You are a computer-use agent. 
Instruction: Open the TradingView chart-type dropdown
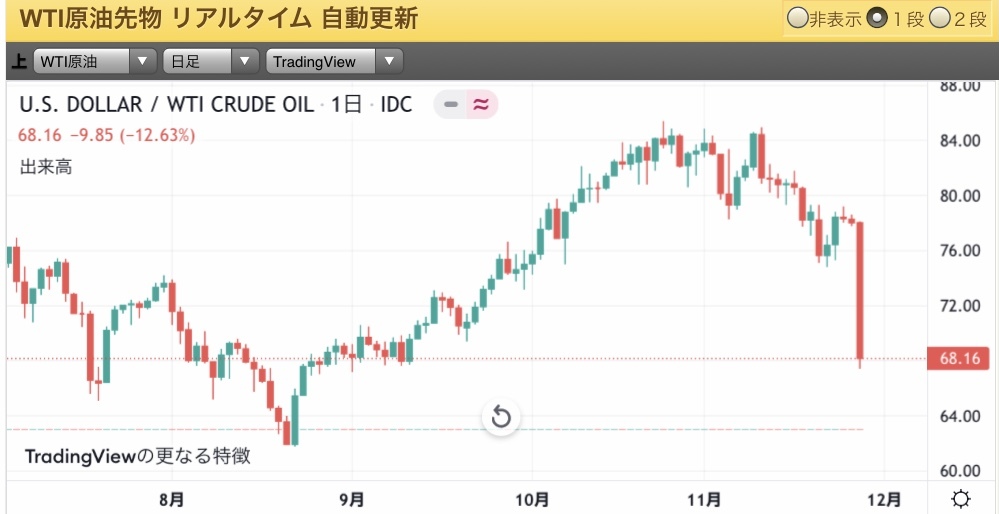(x=335, y=62)
